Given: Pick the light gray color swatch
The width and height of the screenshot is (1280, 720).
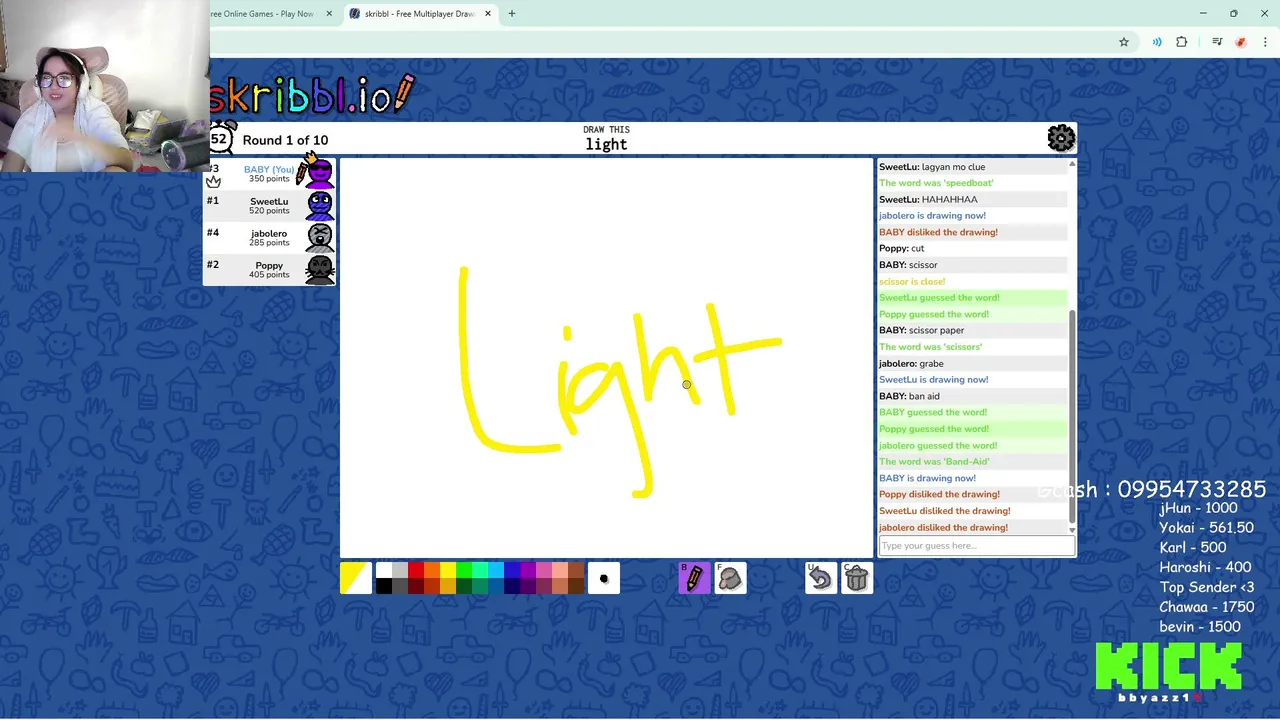Looking at the screenshot, I should click(x=400, y=570).
